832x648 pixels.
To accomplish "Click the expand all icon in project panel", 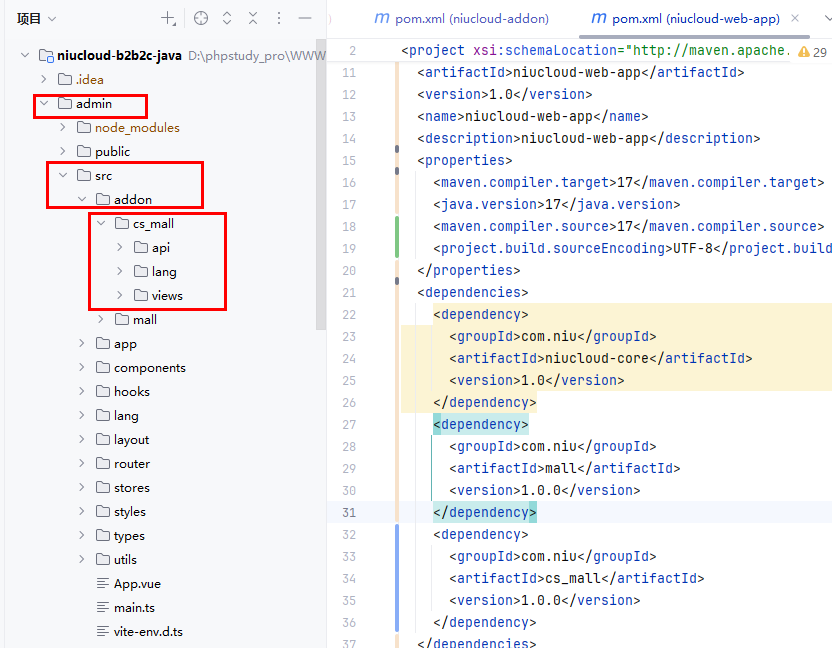I will [x=227, y=18].
